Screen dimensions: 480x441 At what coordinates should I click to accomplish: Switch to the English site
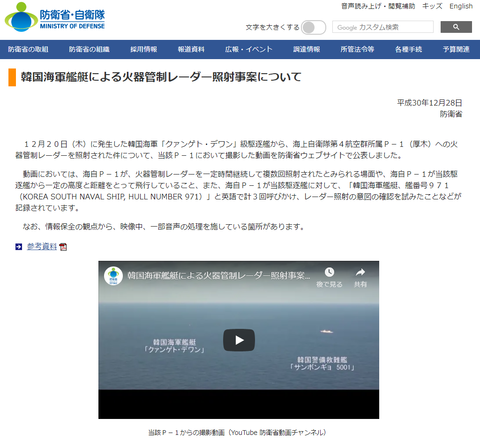click(461, 6)
